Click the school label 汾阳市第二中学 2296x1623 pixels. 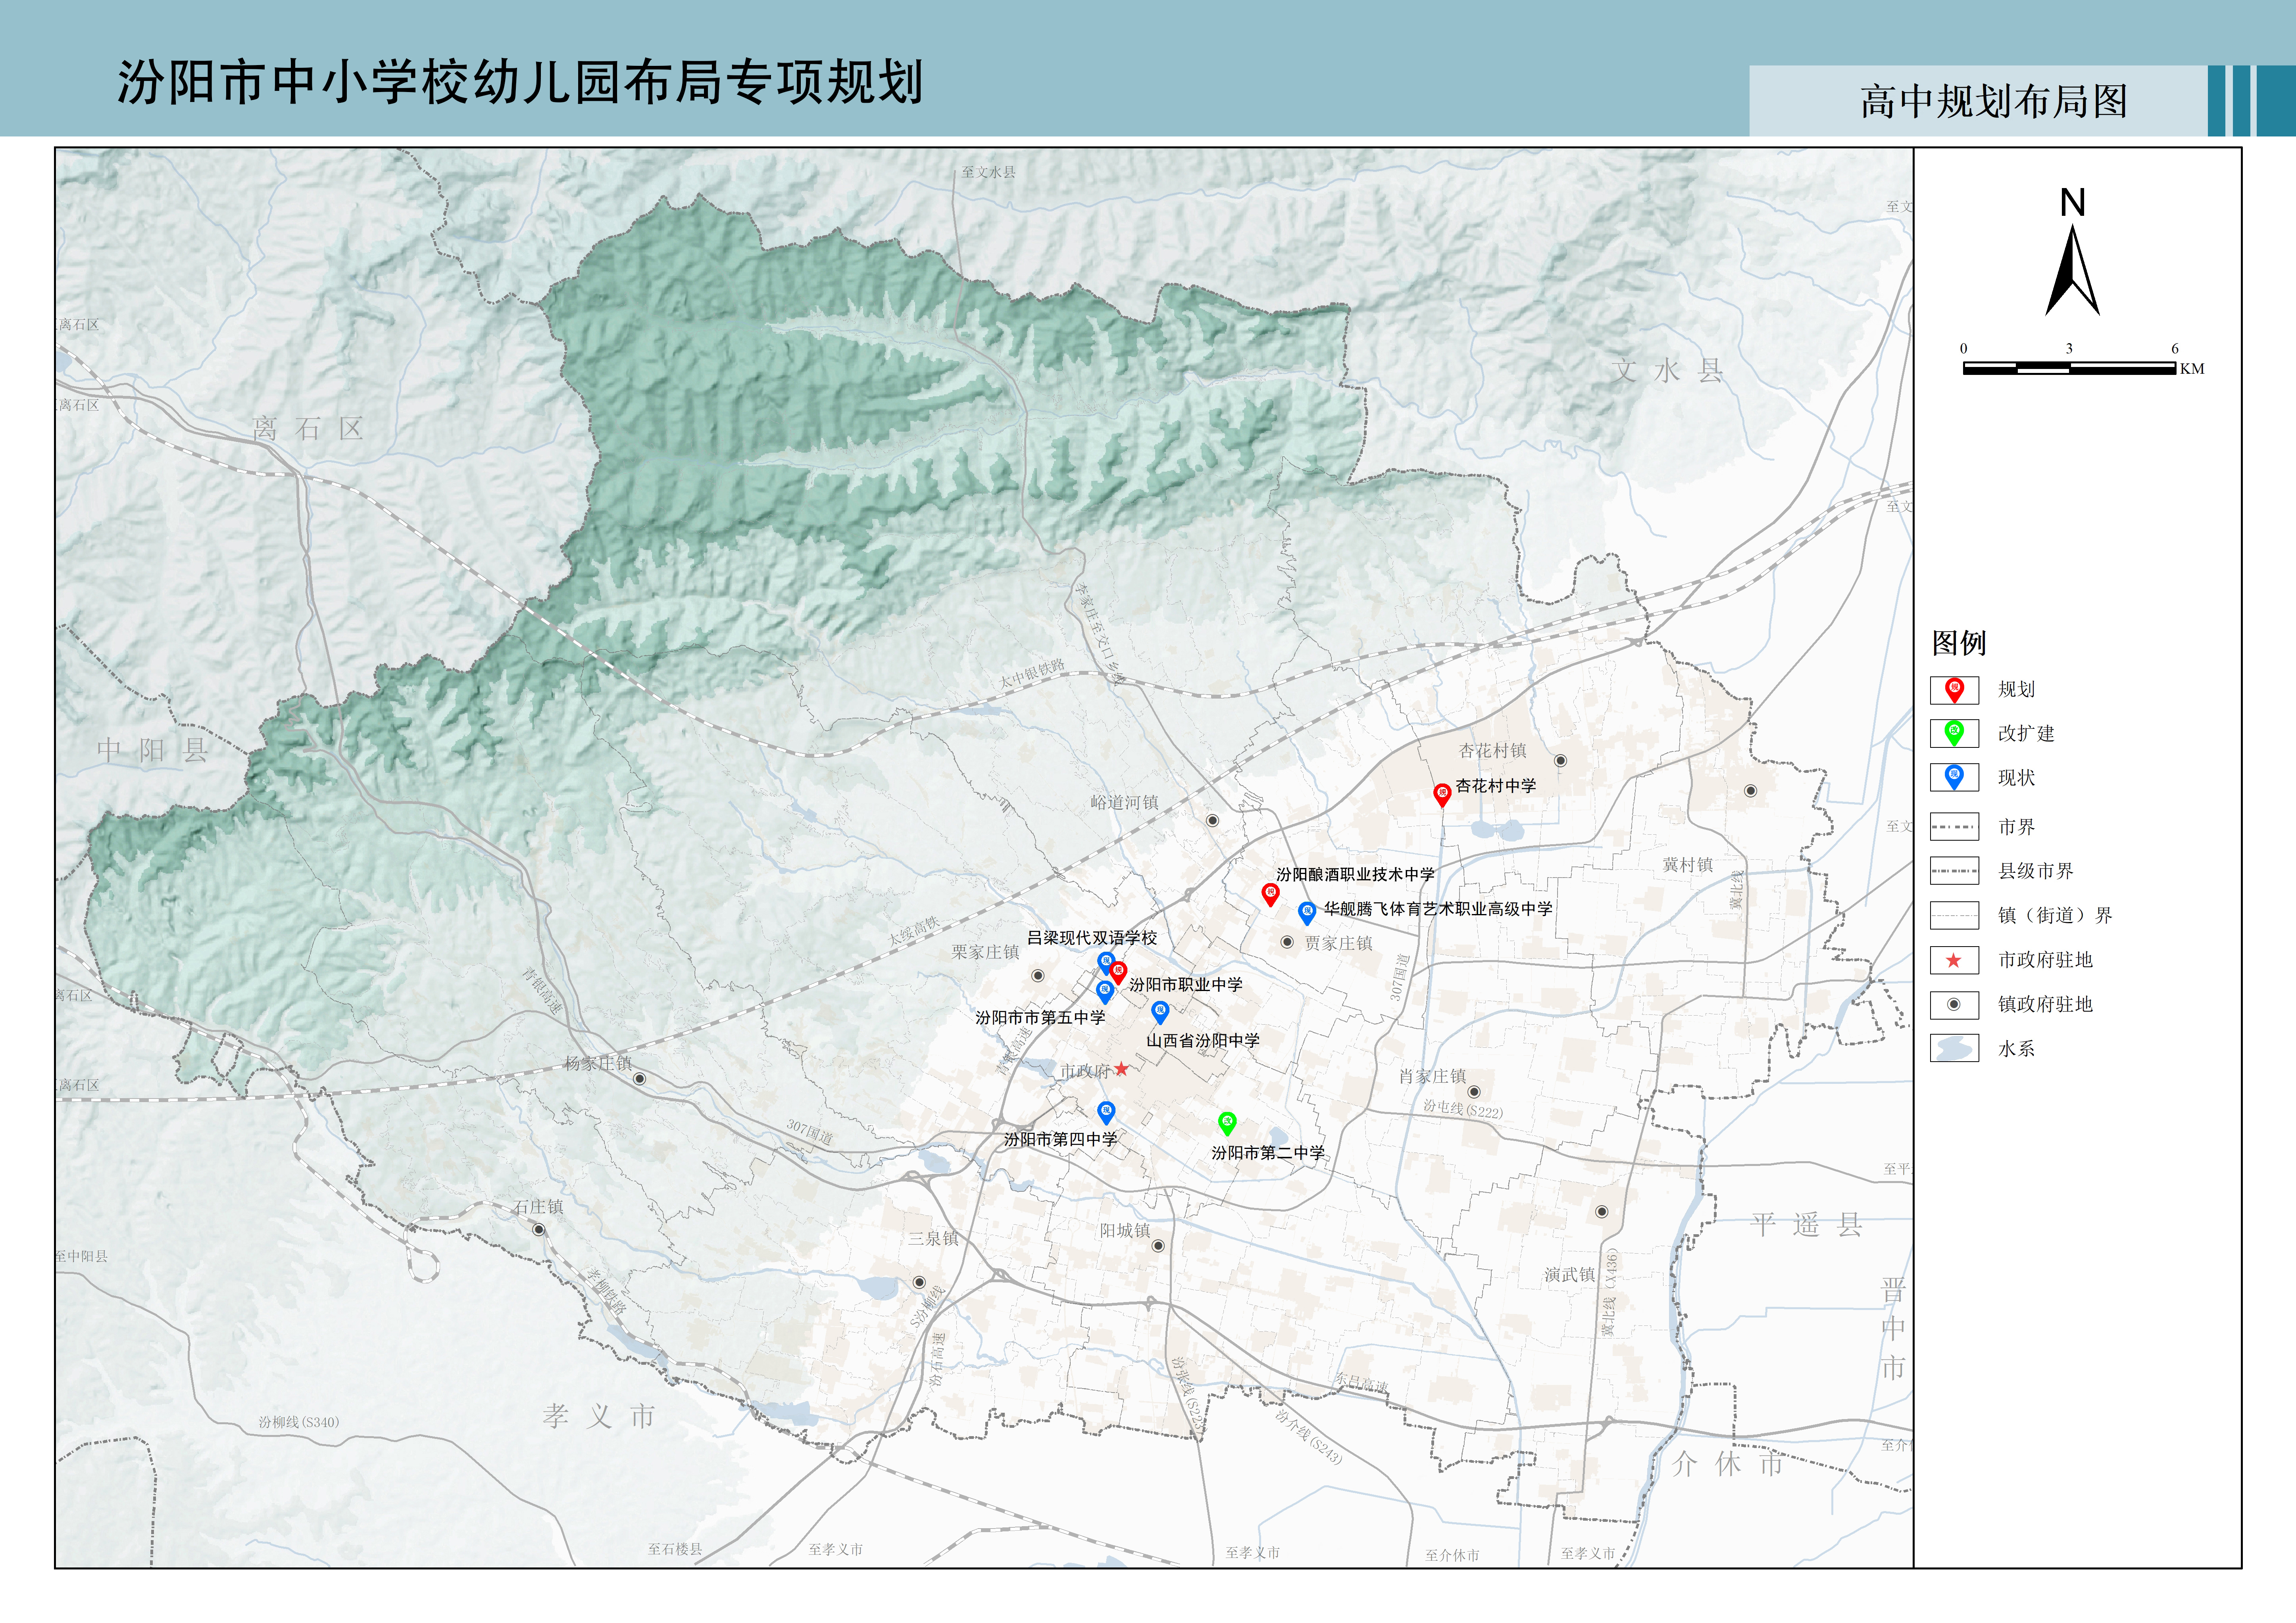(1268, 1153)
